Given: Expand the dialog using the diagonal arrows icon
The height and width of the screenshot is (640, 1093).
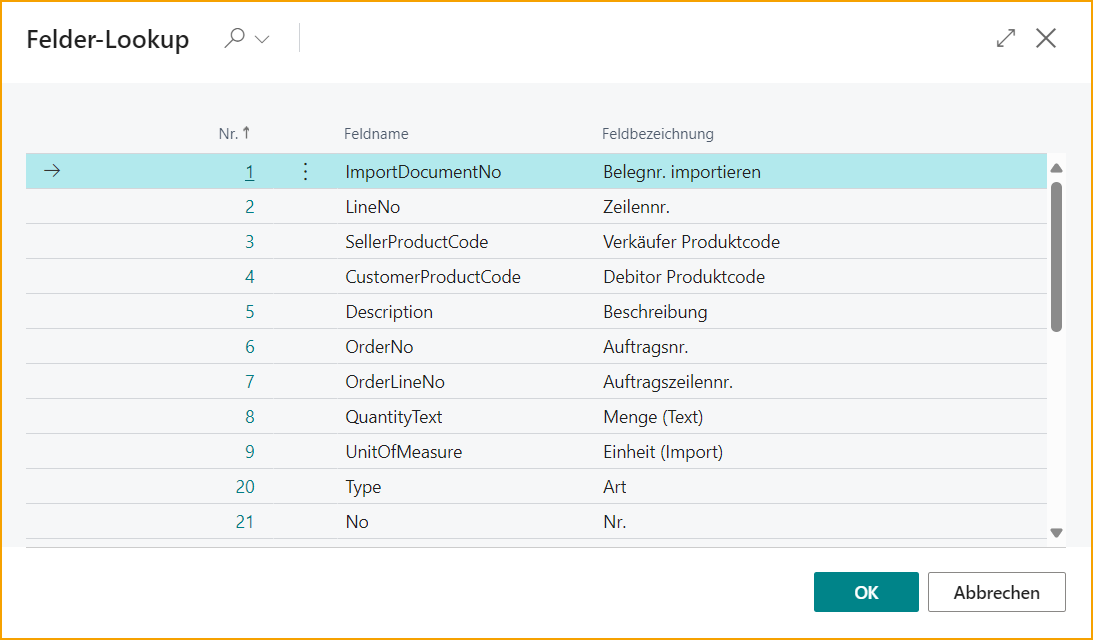Looking at the screenshot, I should pyautogui.click(x=1005, y=38).
